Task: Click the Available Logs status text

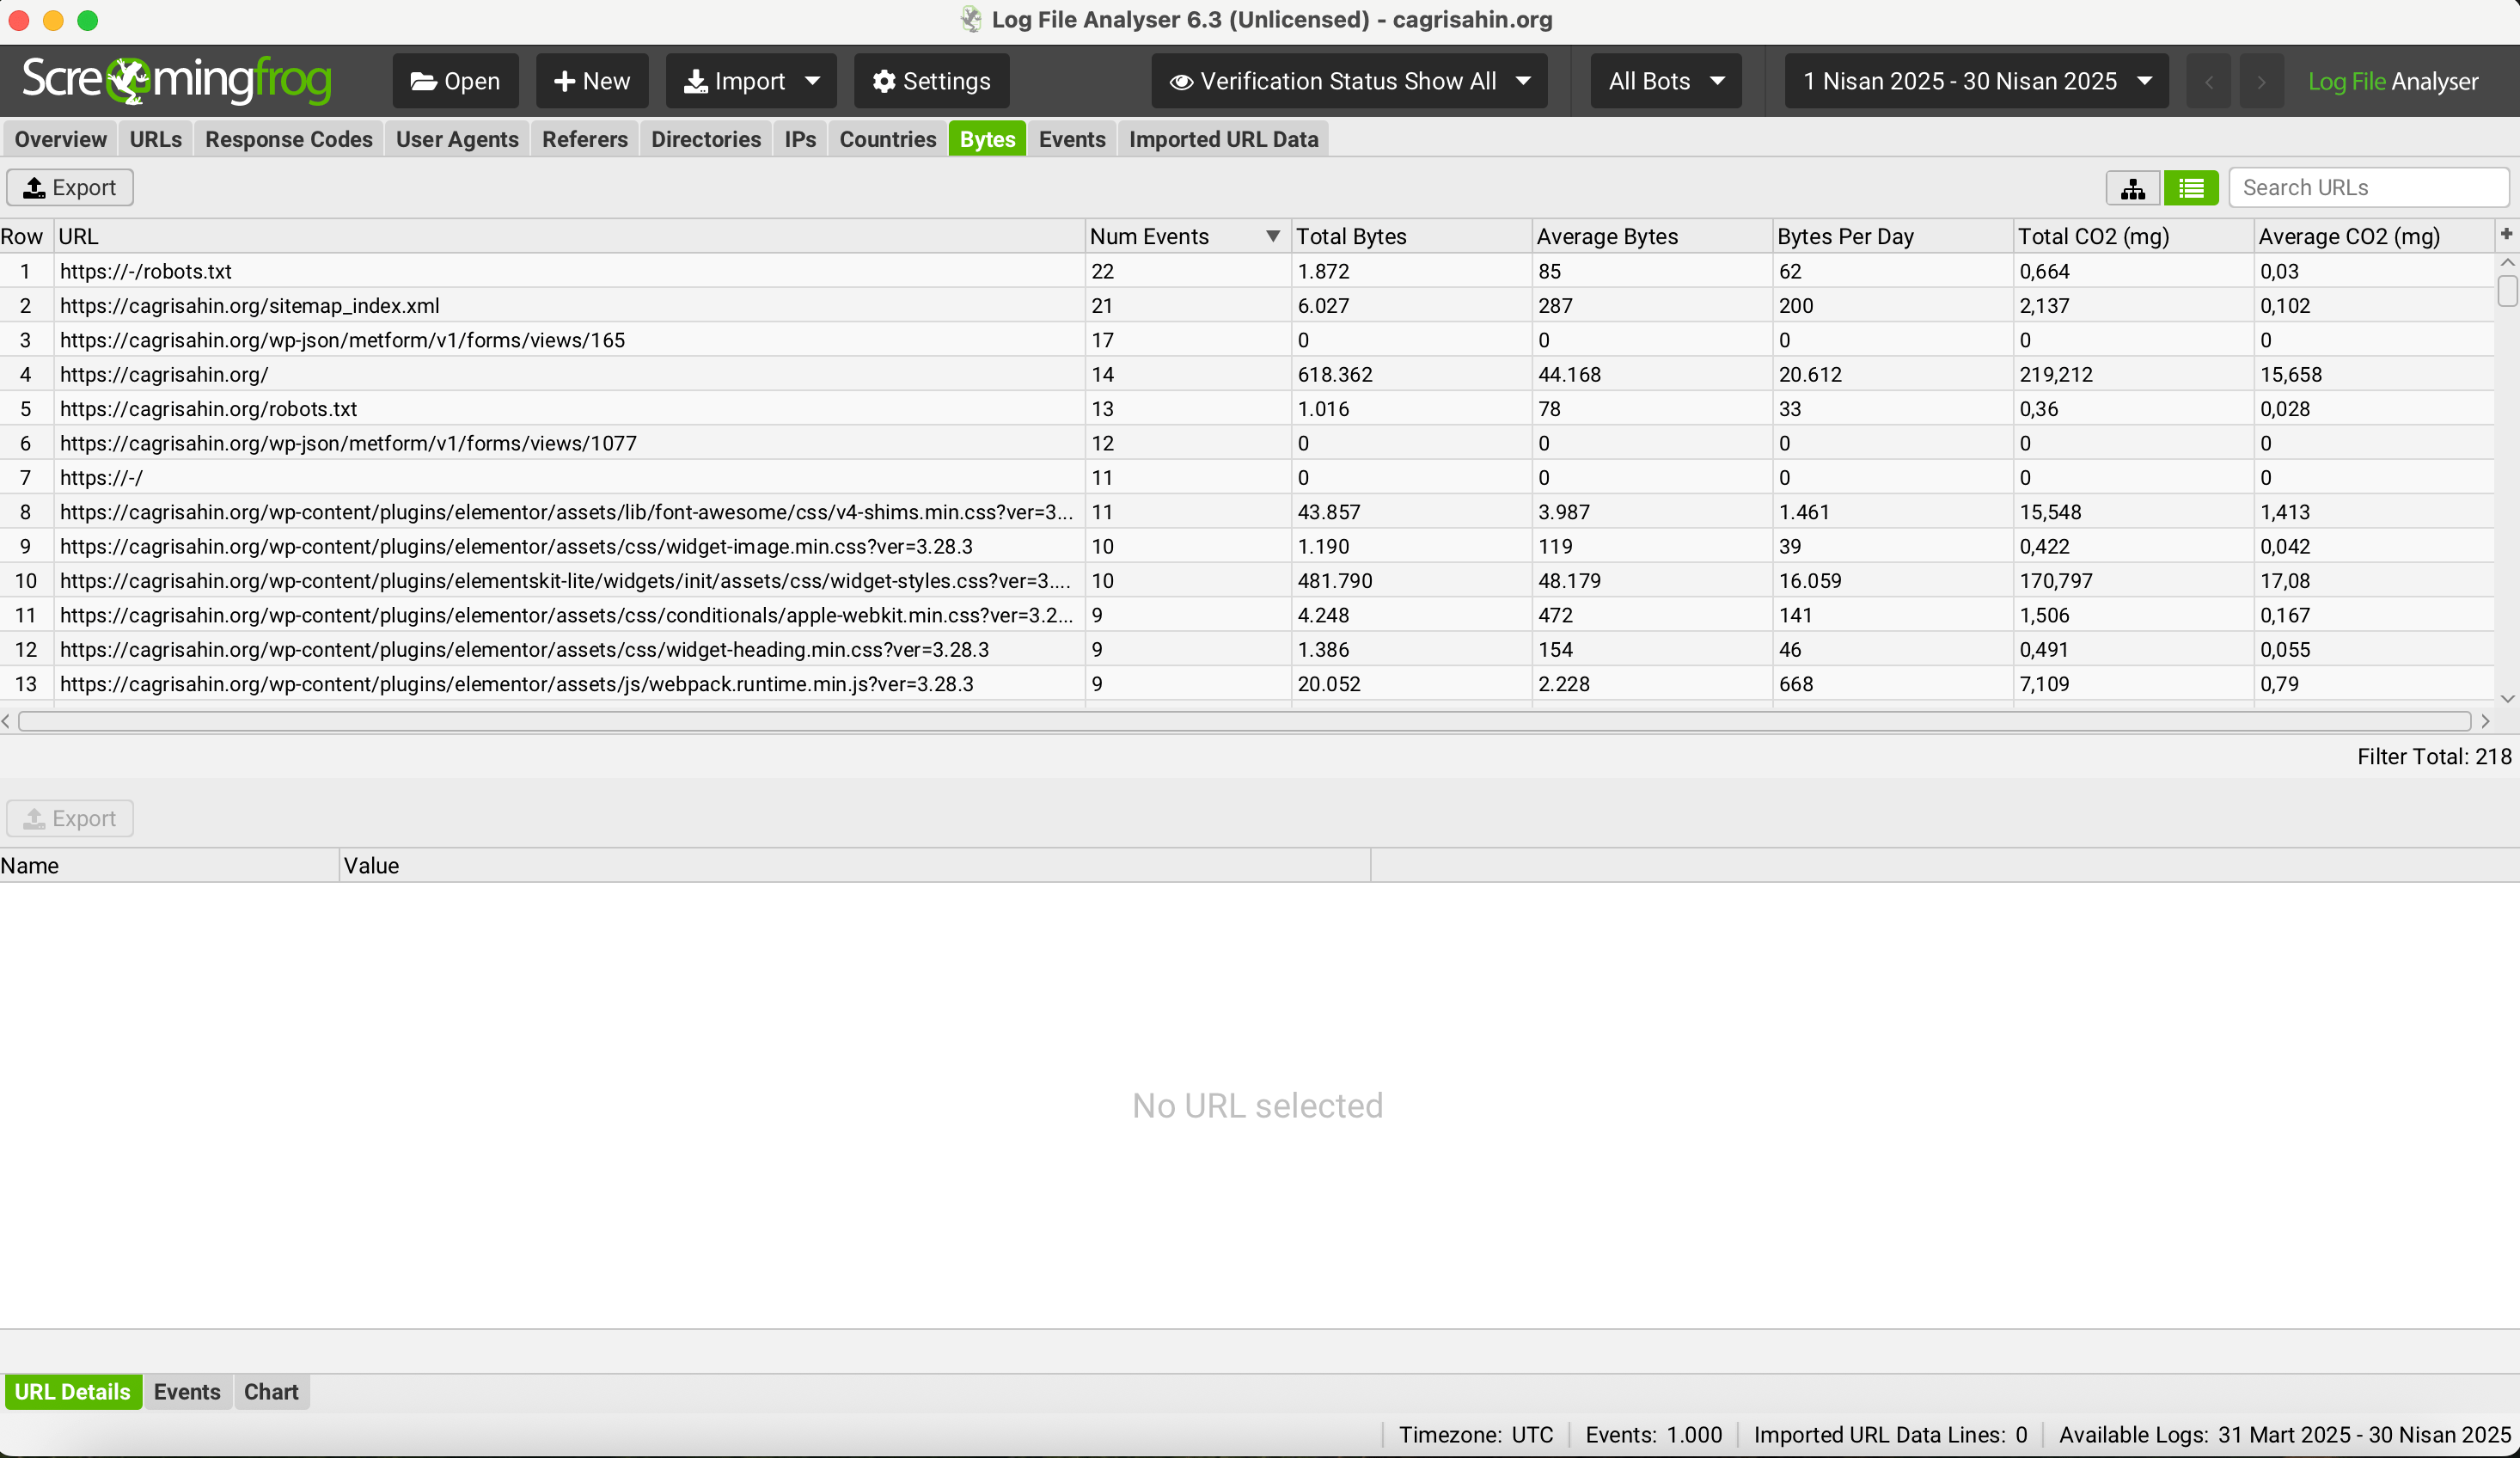Action: pyautogui.click(x=2284, y=1434)
